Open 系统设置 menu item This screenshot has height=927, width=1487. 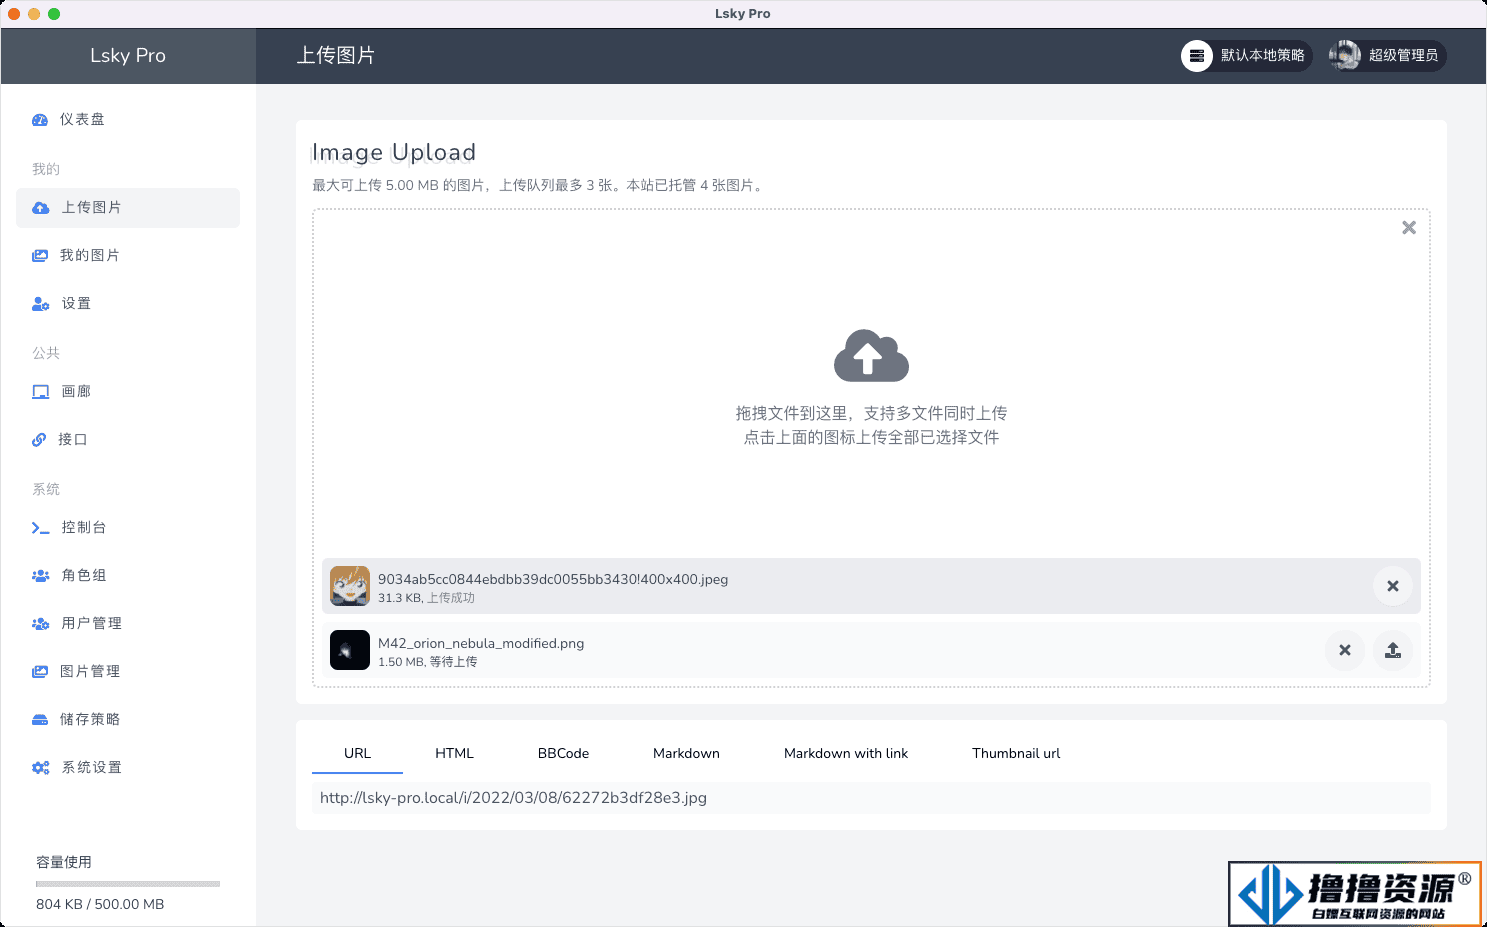pyautogui.click(x=128, y=768)
